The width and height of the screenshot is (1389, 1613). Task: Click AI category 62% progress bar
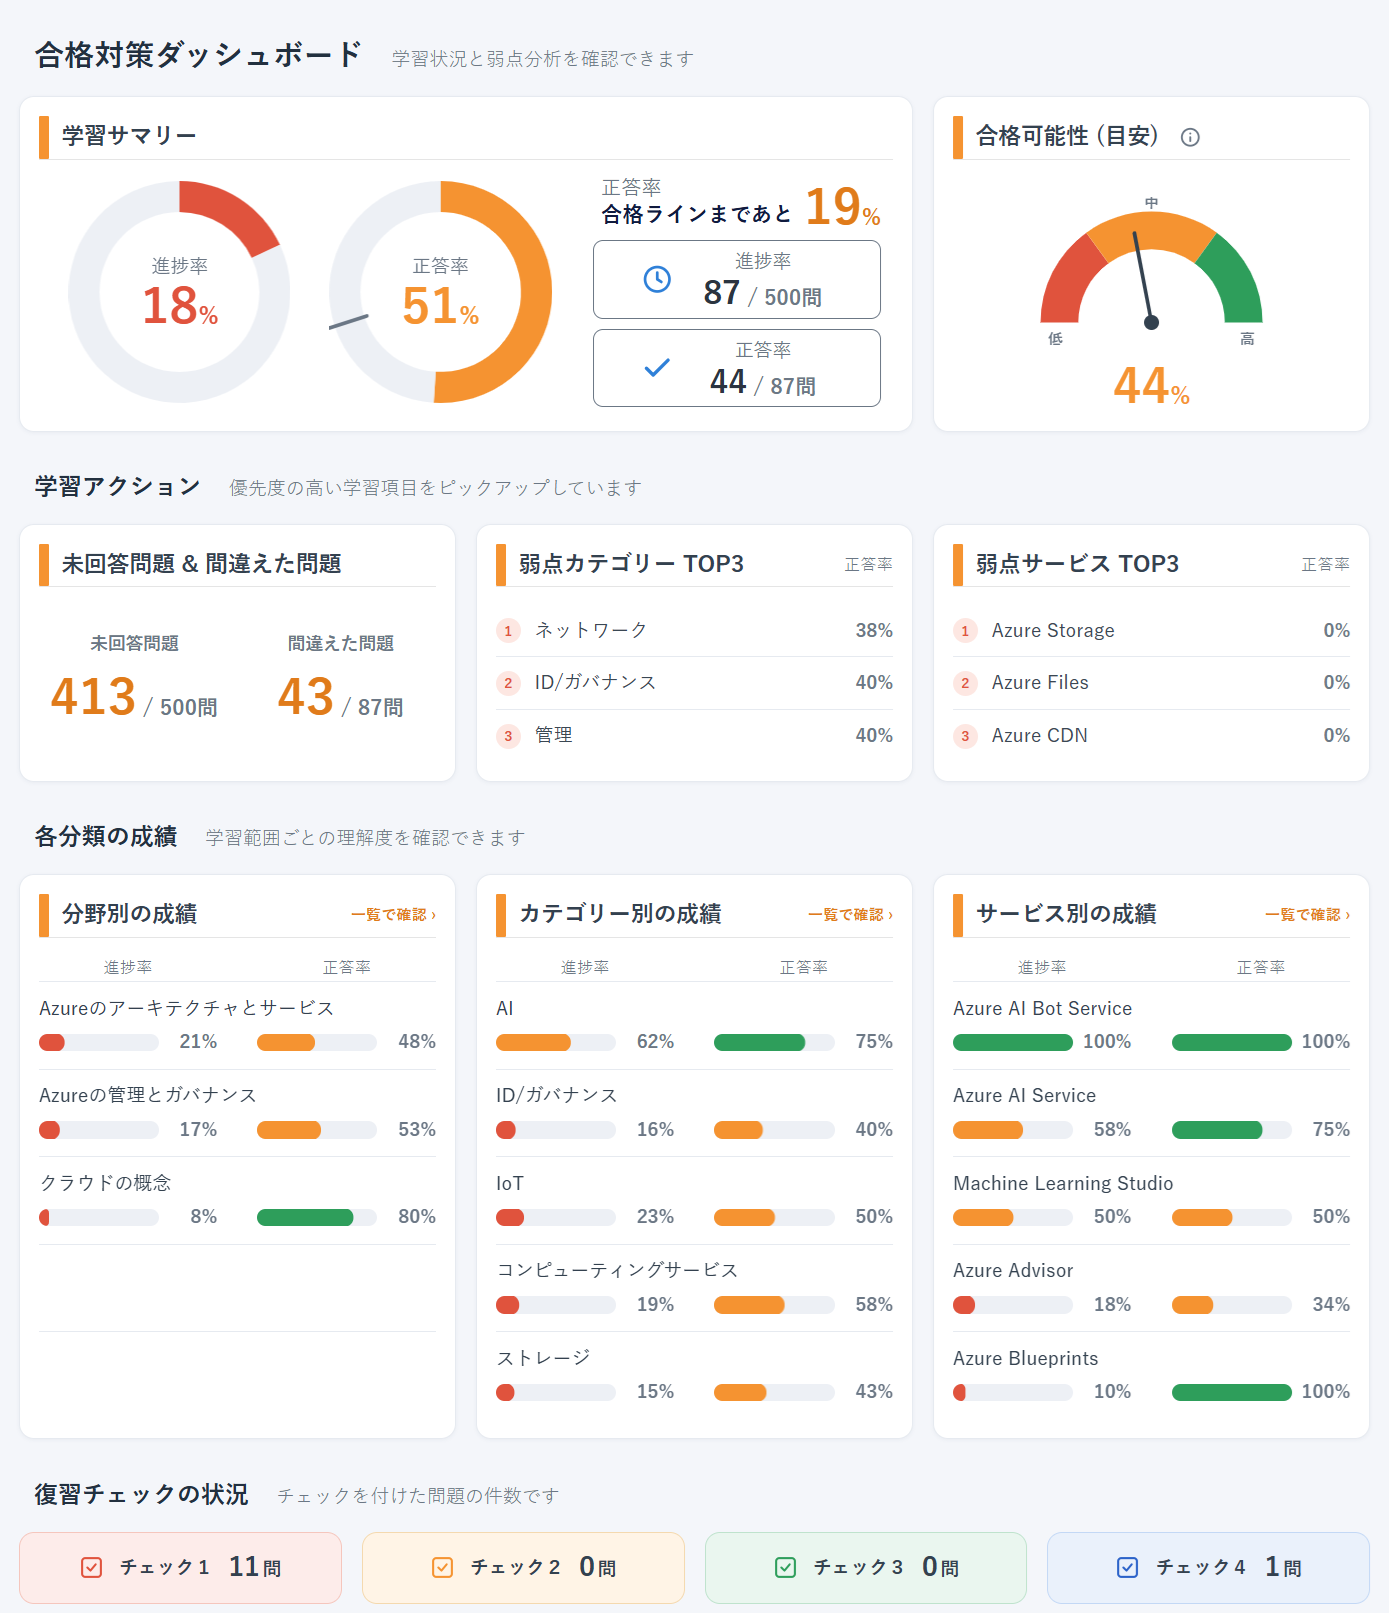tap(556, 1042)
